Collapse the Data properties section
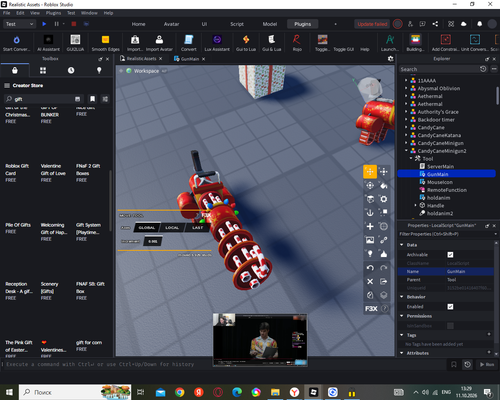This screenshot has height=400, width=500. [402, 245]
